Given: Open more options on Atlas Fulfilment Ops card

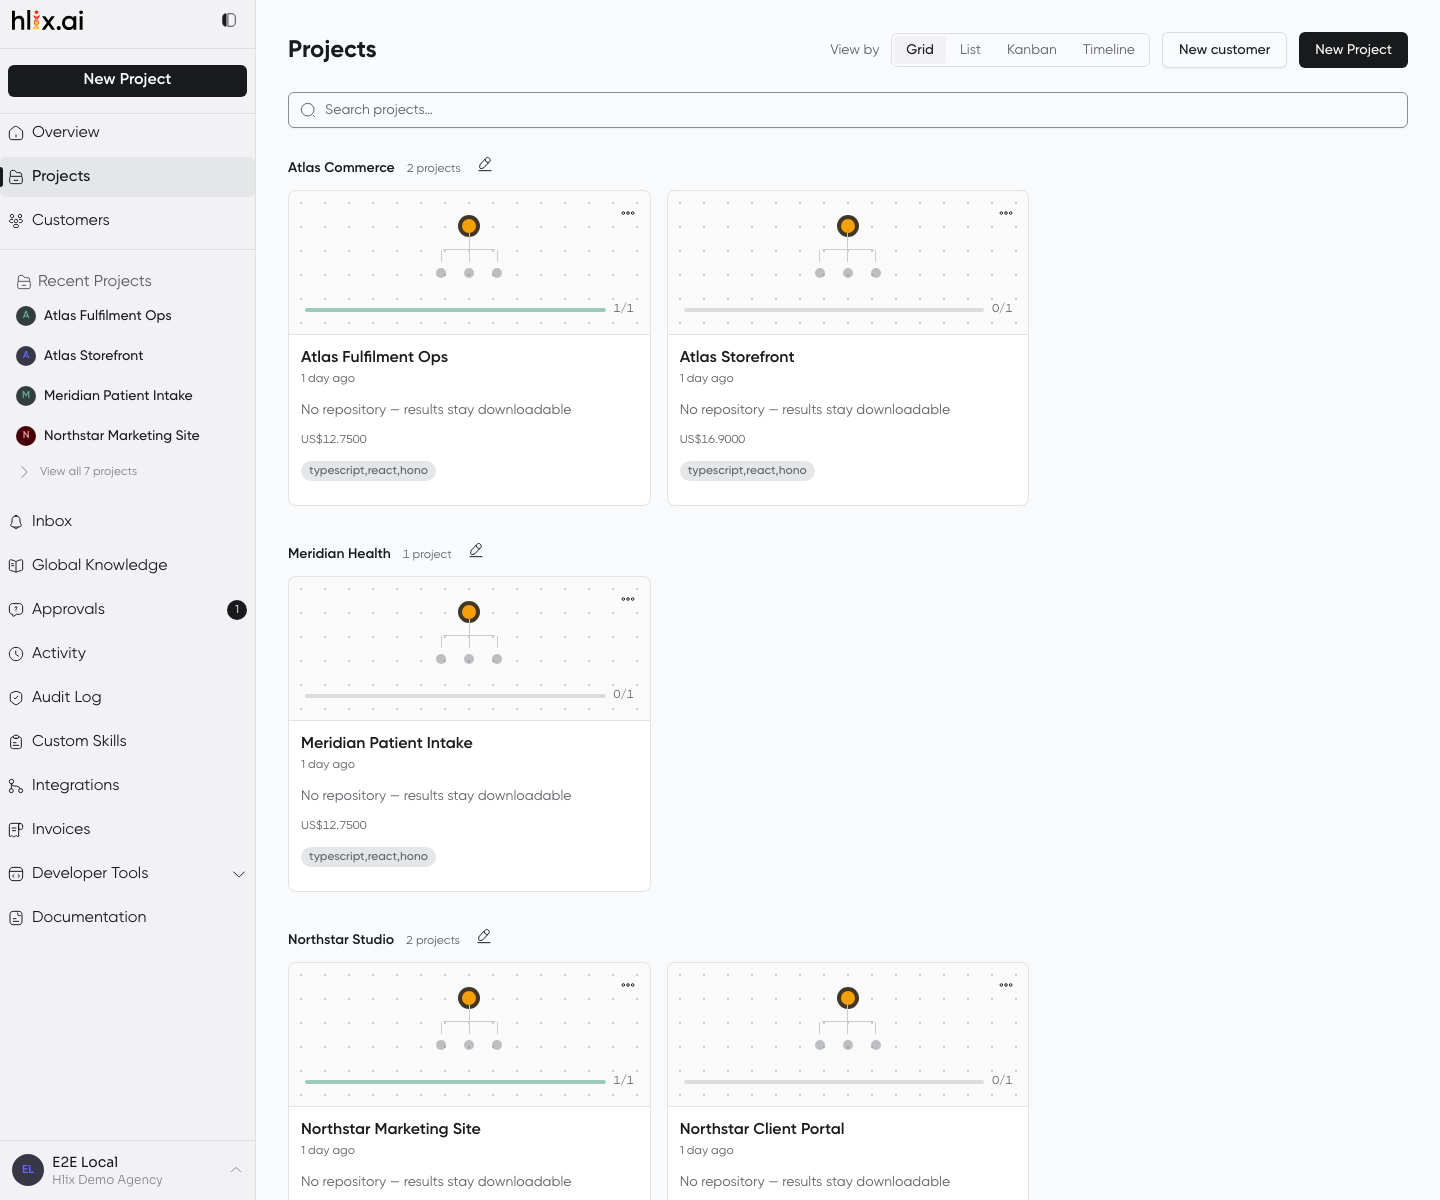Looking at the screenshot, I should point(628,213).
